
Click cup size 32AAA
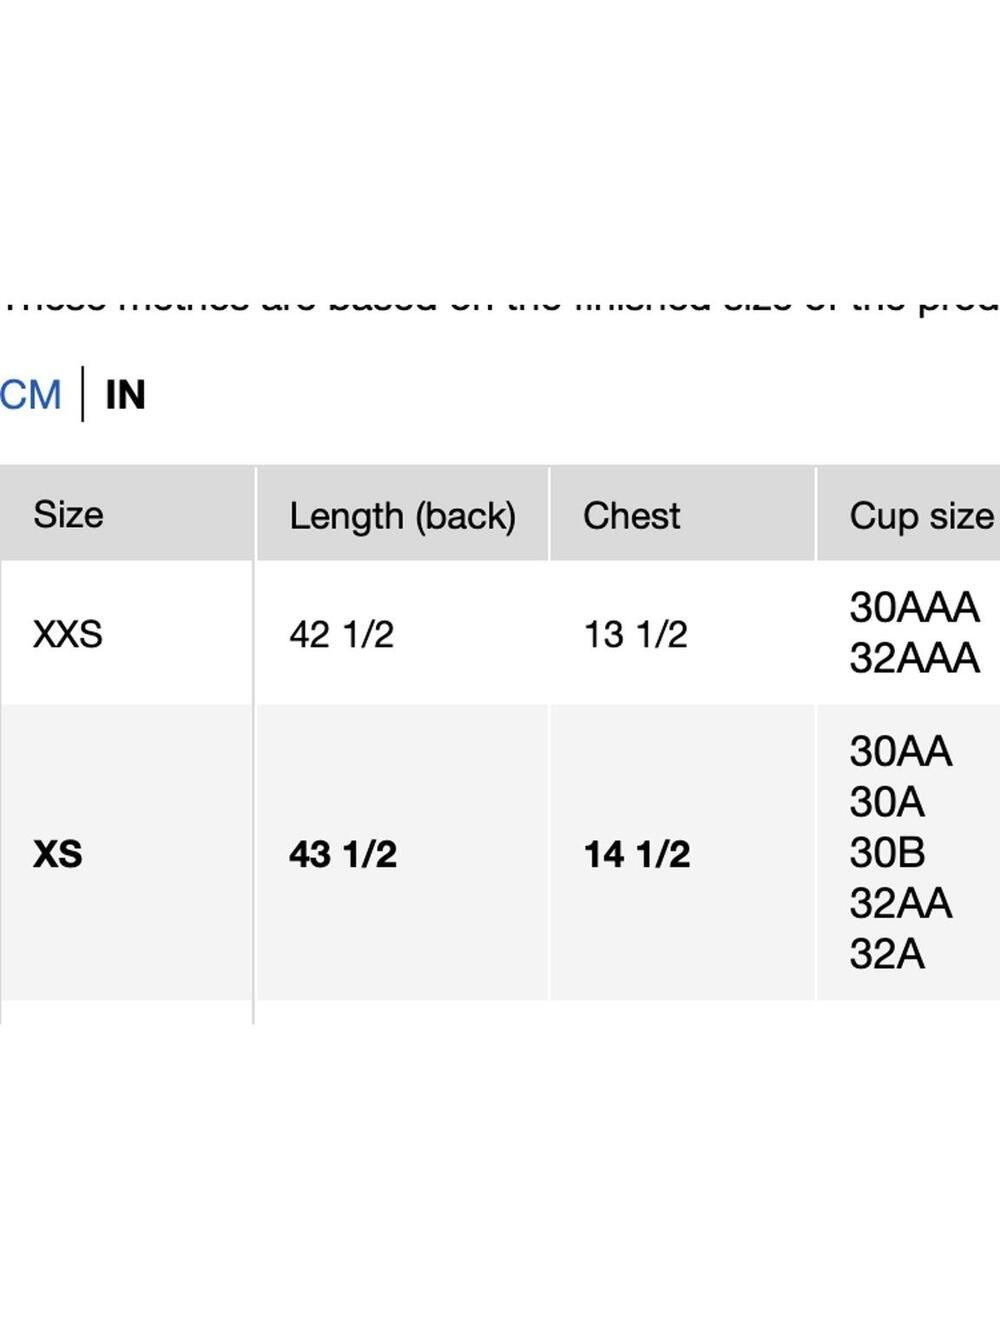(x=914, y=658)
